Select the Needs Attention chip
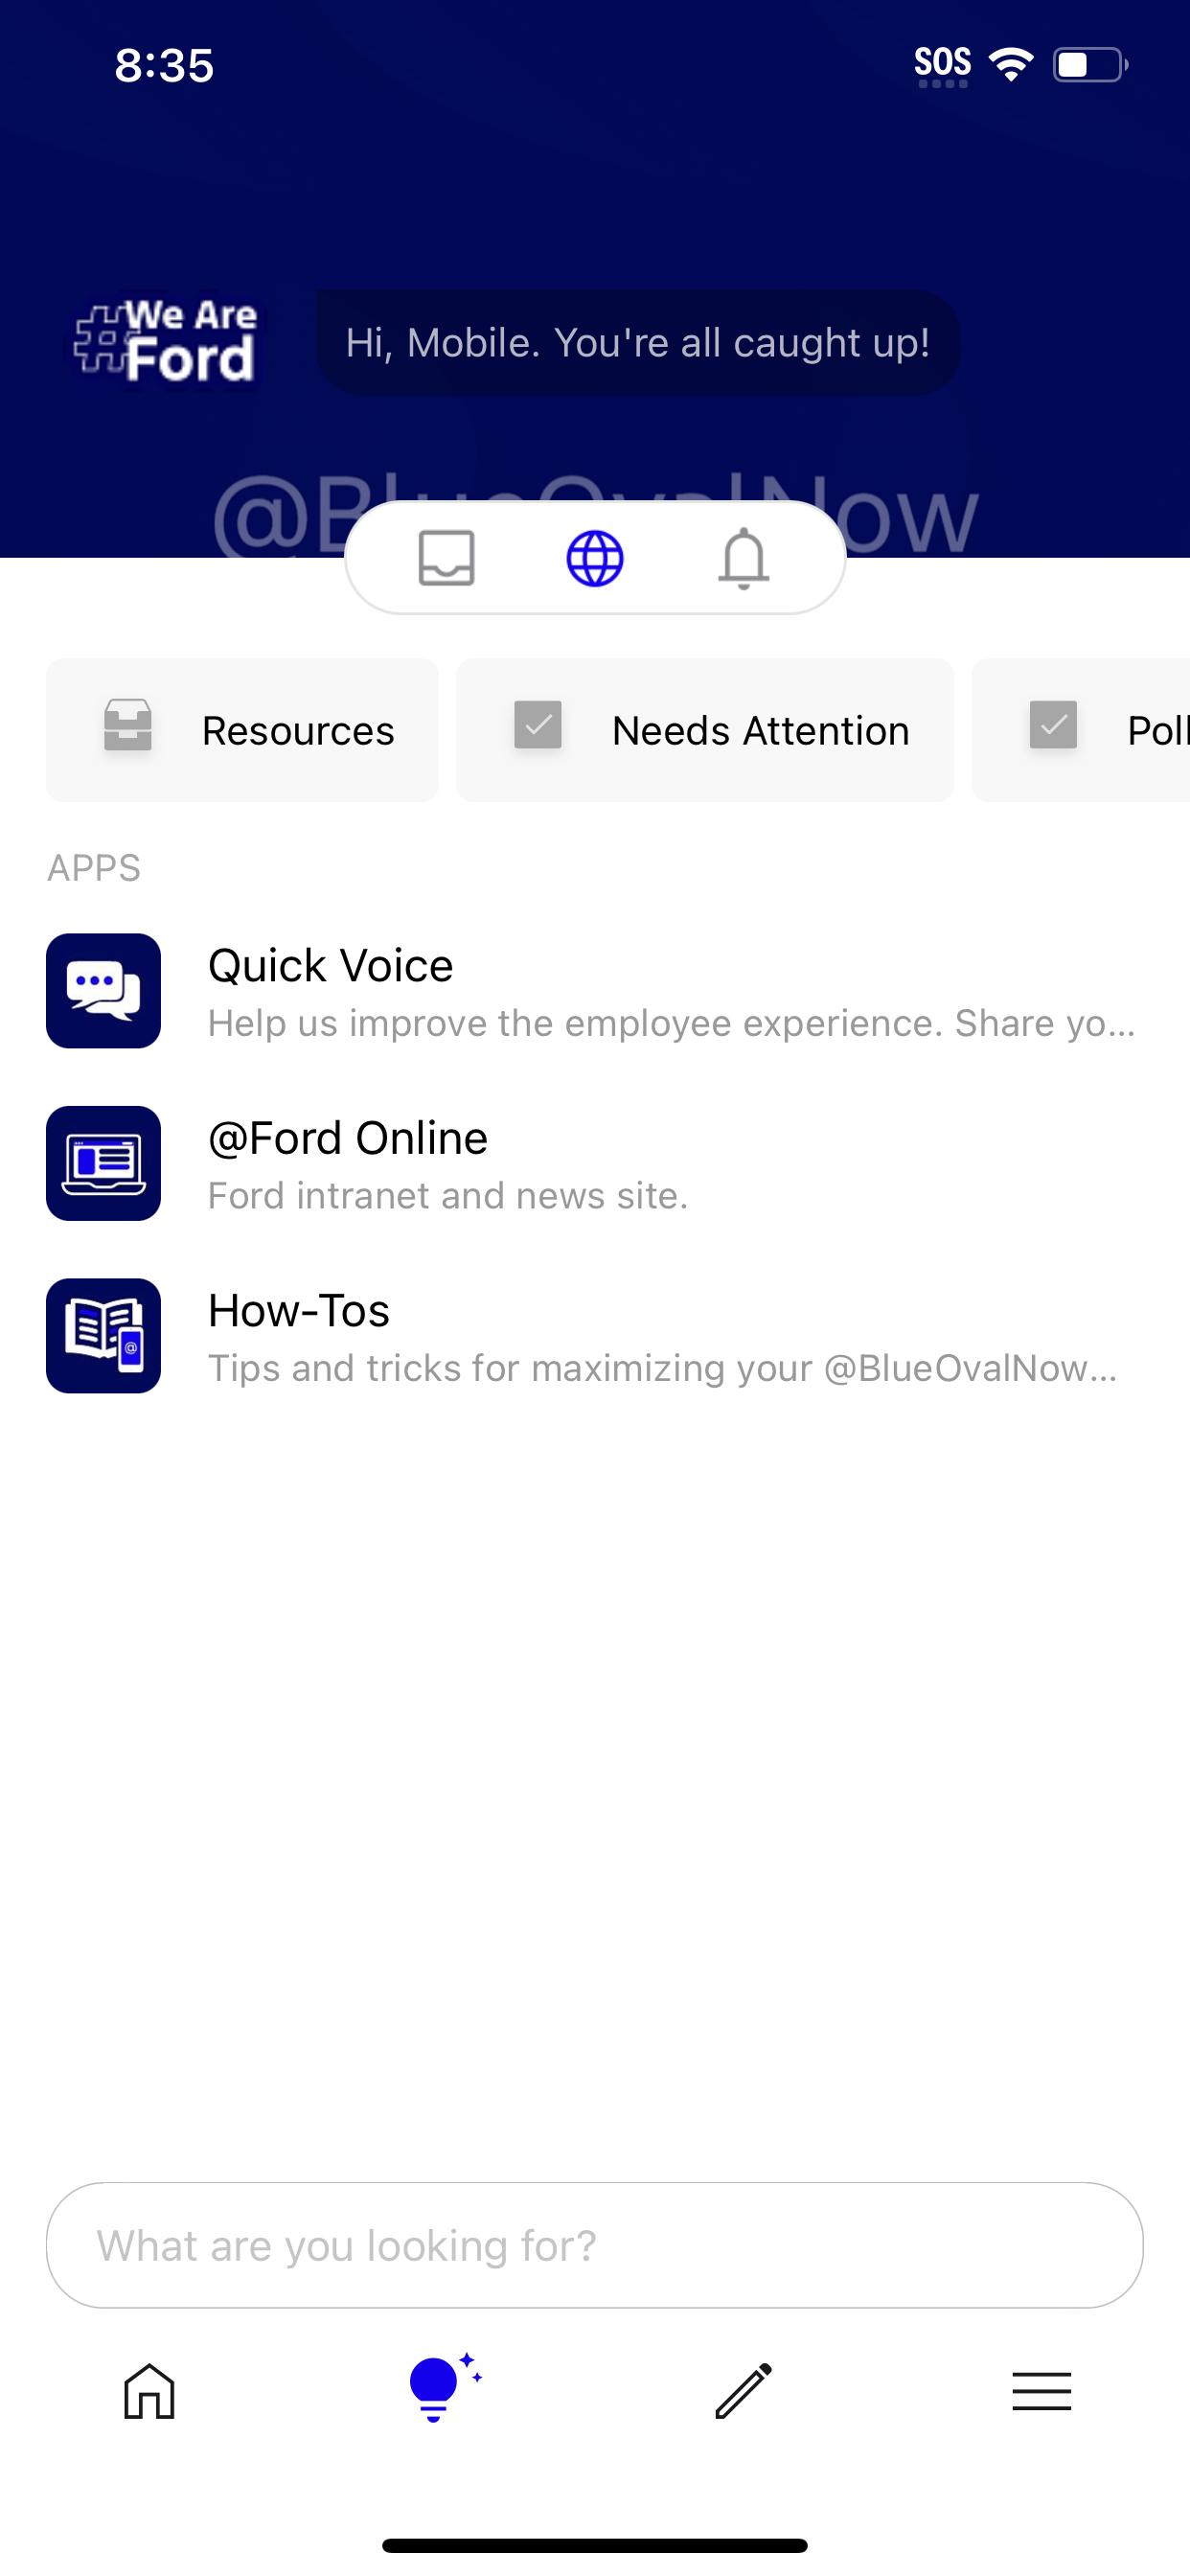This screenshot has width=1190, height=2576. tap(705, 730)
